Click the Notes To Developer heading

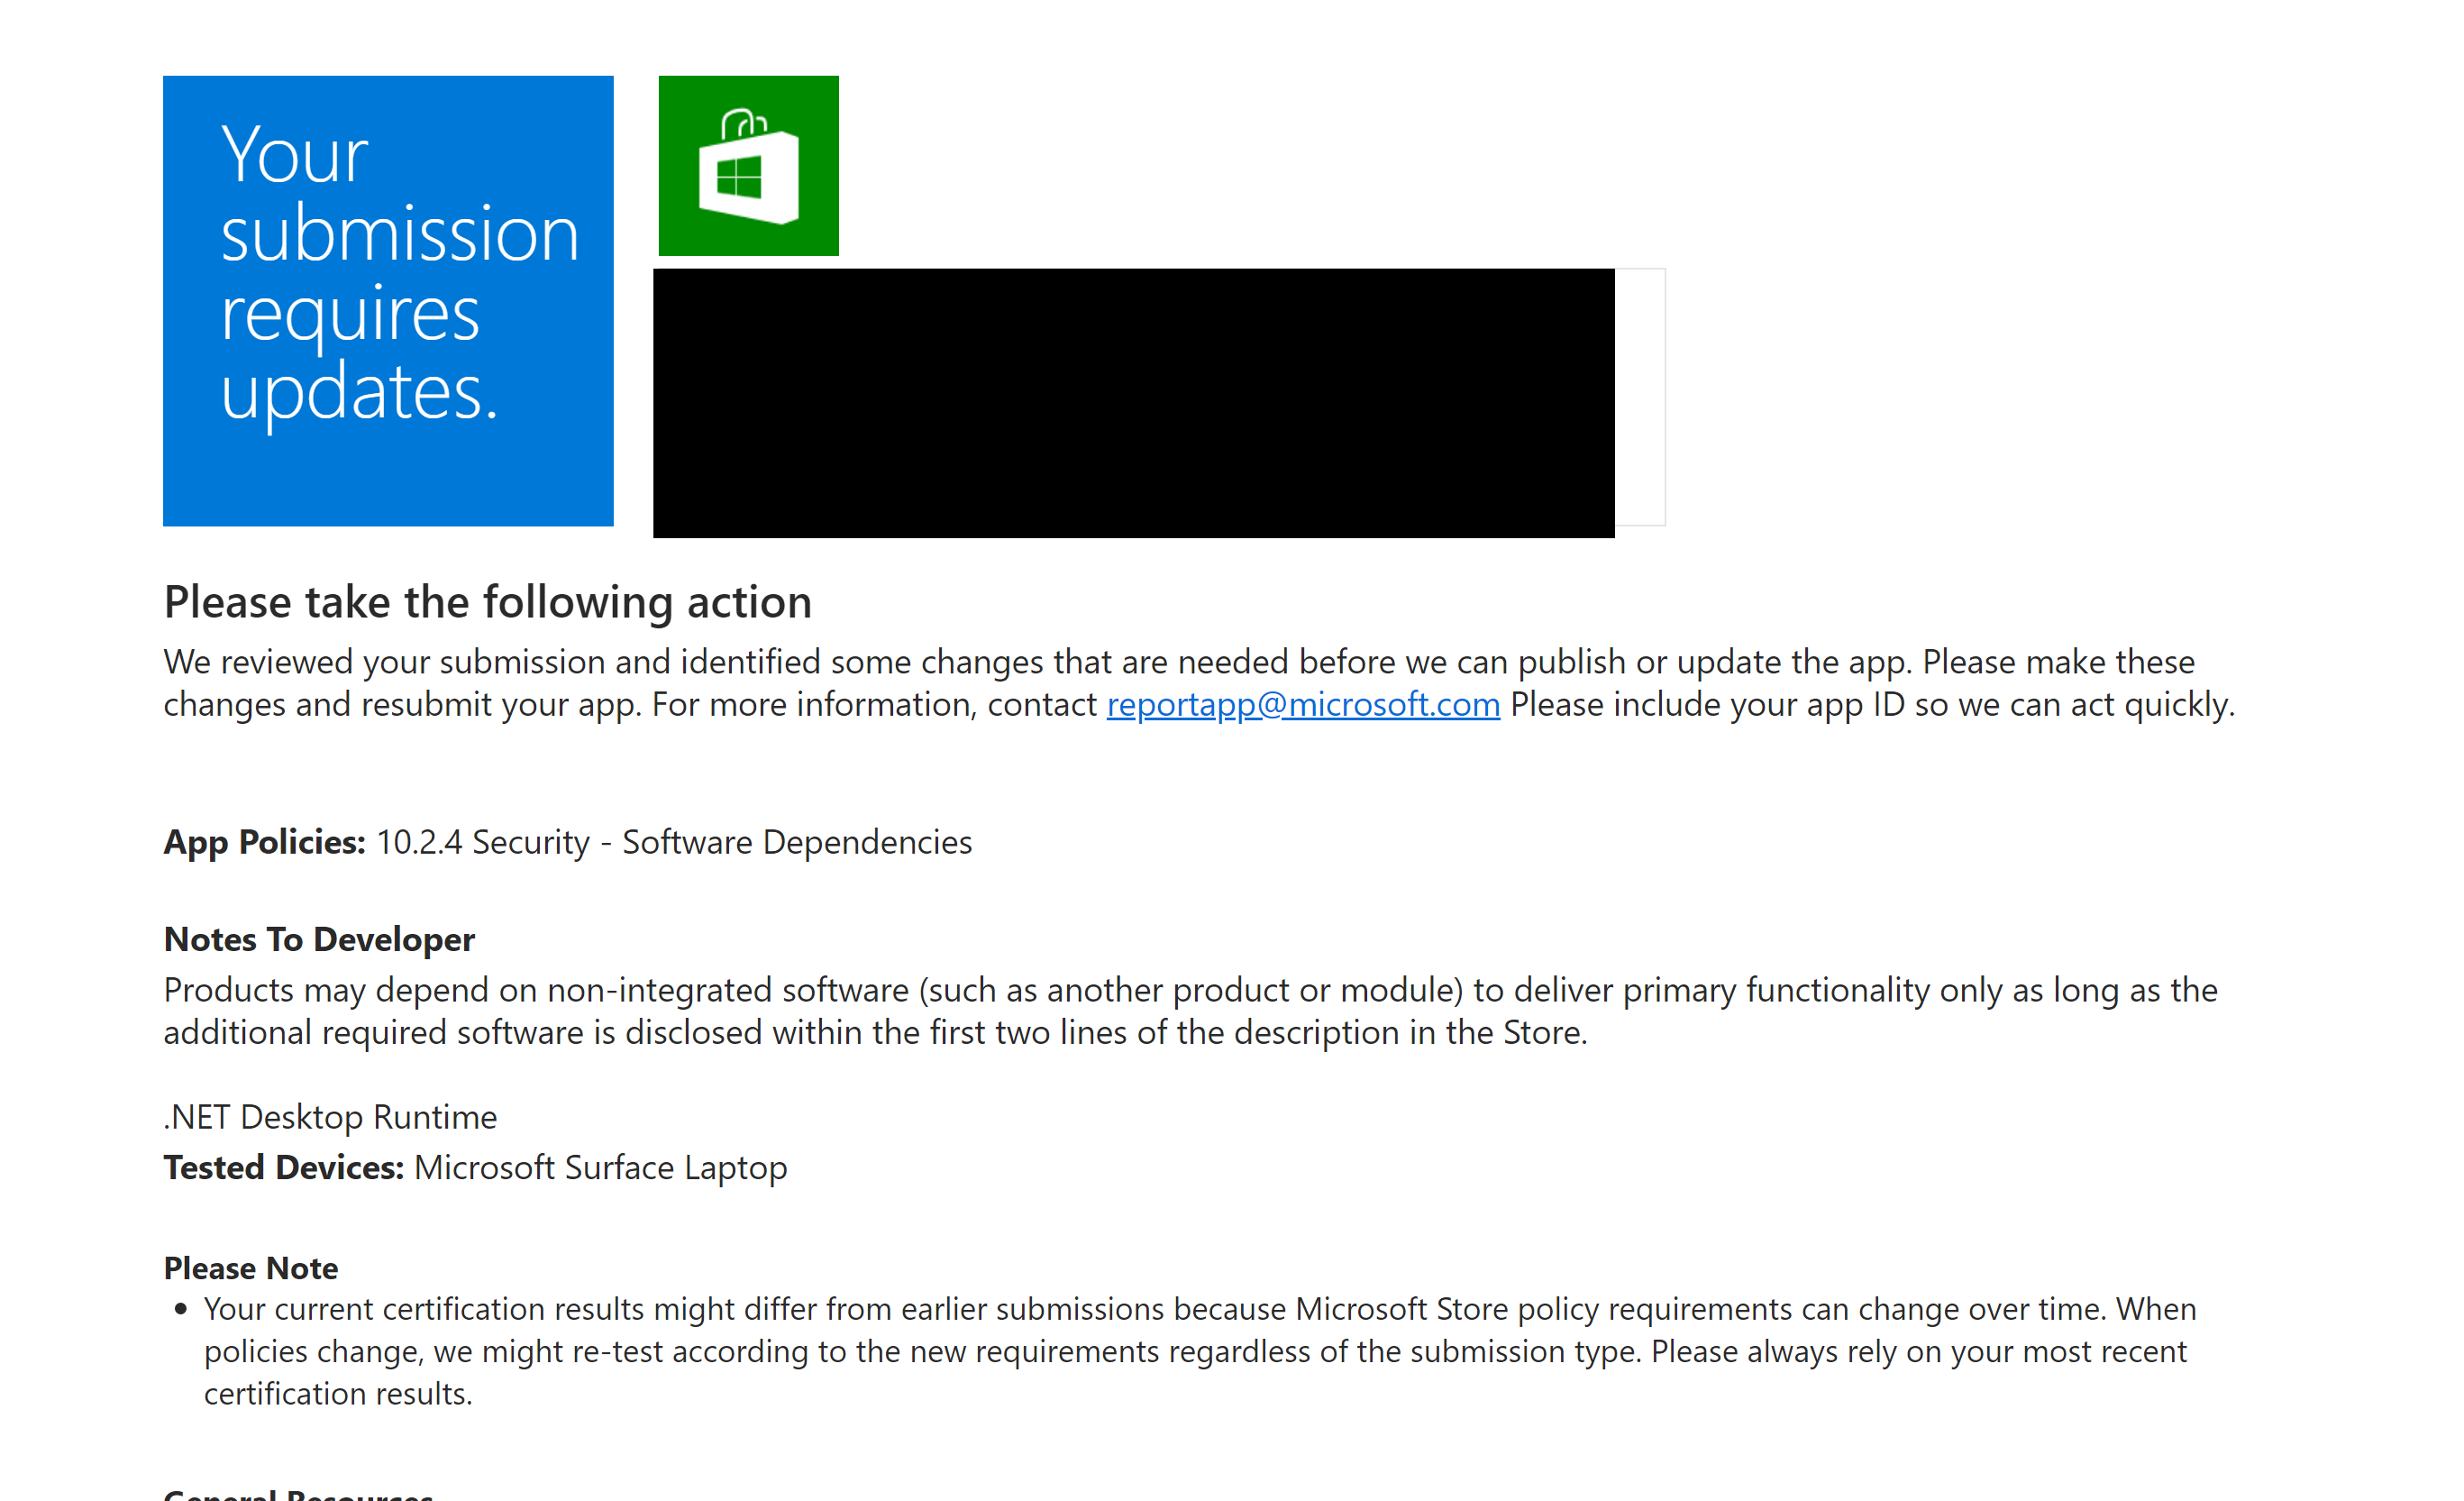319,939
